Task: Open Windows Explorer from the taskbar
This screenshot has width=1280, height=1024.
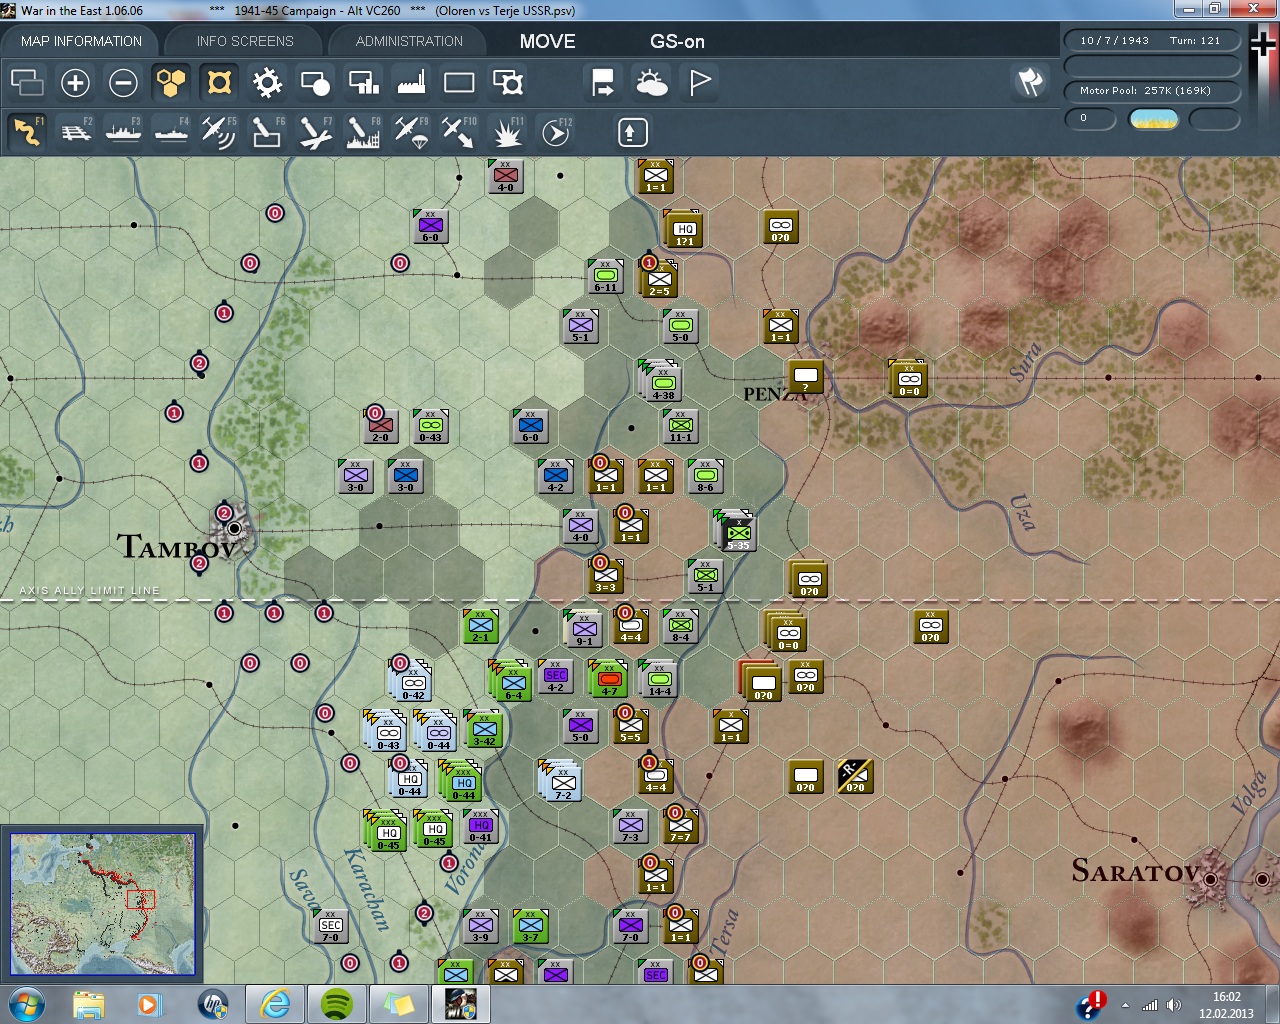Action: pyautogui.click(x=89, y=1004)
